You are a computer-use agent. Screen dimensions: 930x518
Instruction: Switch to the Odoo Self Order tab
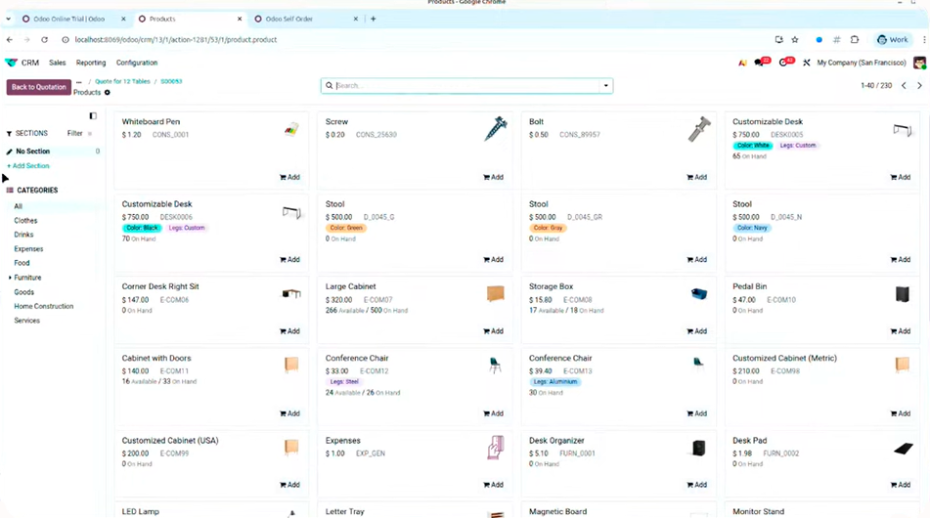[x=288, y=19]
